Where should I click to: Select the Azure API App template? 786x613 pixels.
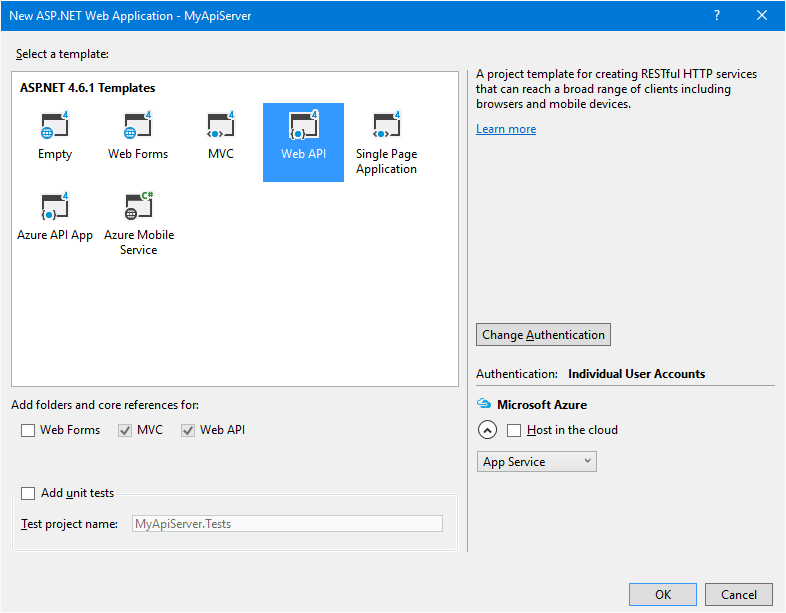[x=55, y=221]
